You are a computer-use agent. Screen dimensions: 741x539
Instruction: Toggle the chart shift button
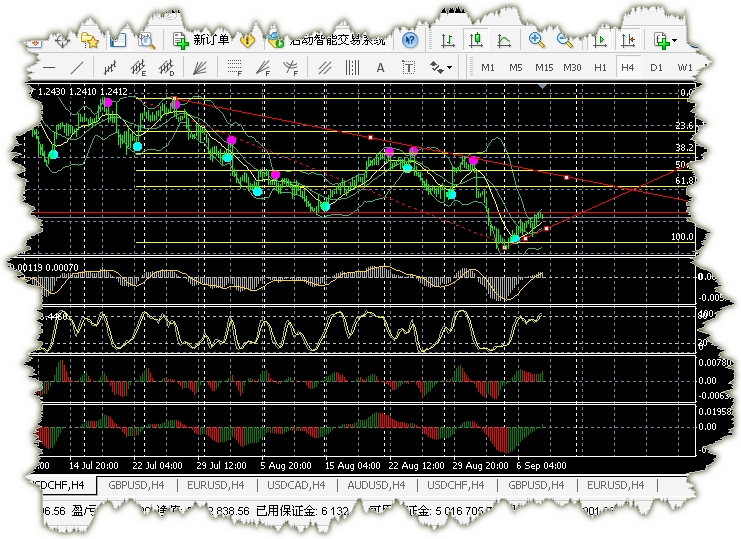click(x=628, y=41)
